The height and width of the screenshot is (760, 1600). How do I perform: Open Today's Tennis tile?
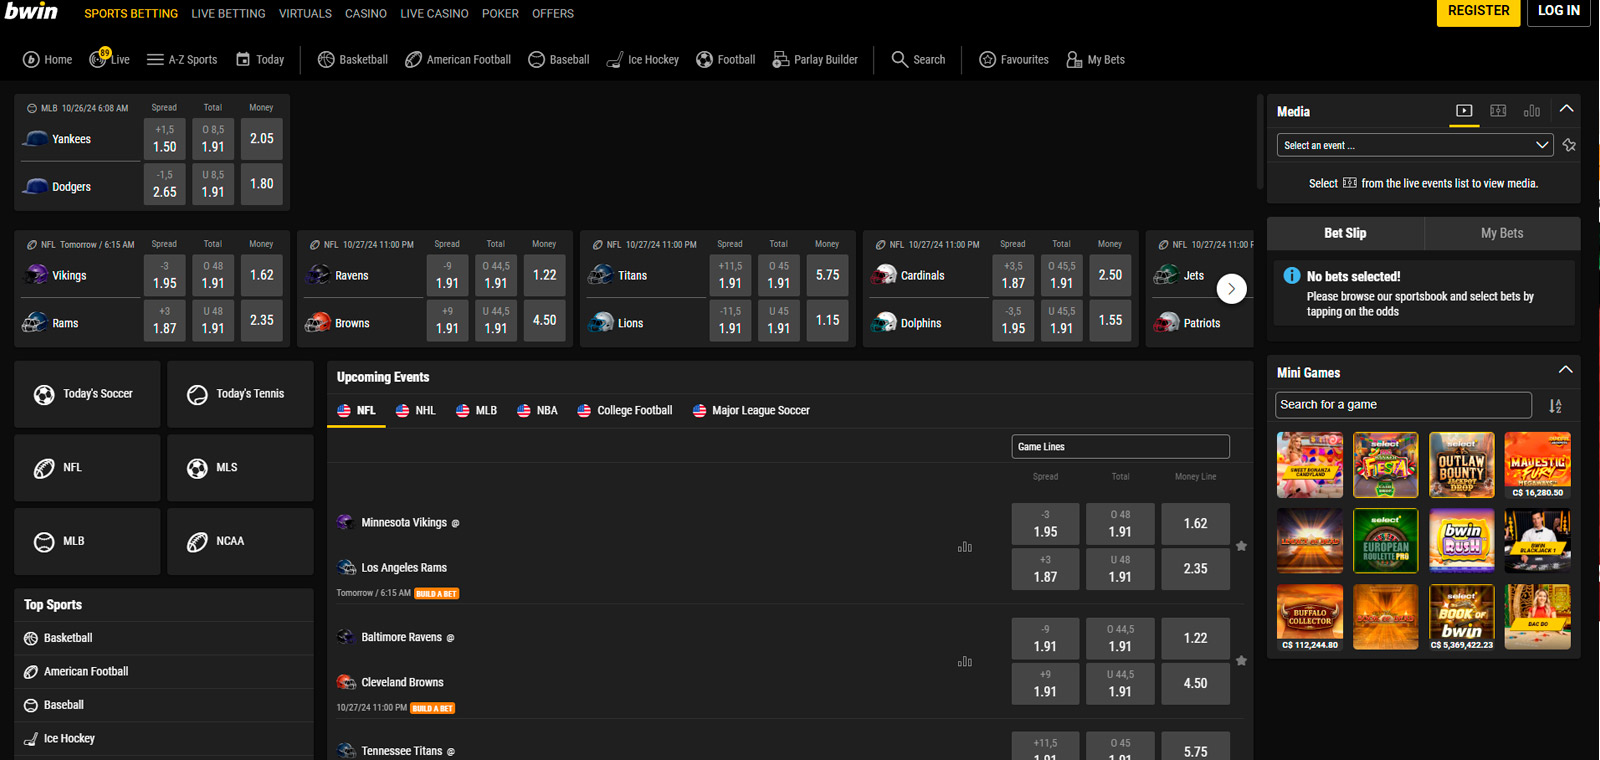click(x=240, y=394)
